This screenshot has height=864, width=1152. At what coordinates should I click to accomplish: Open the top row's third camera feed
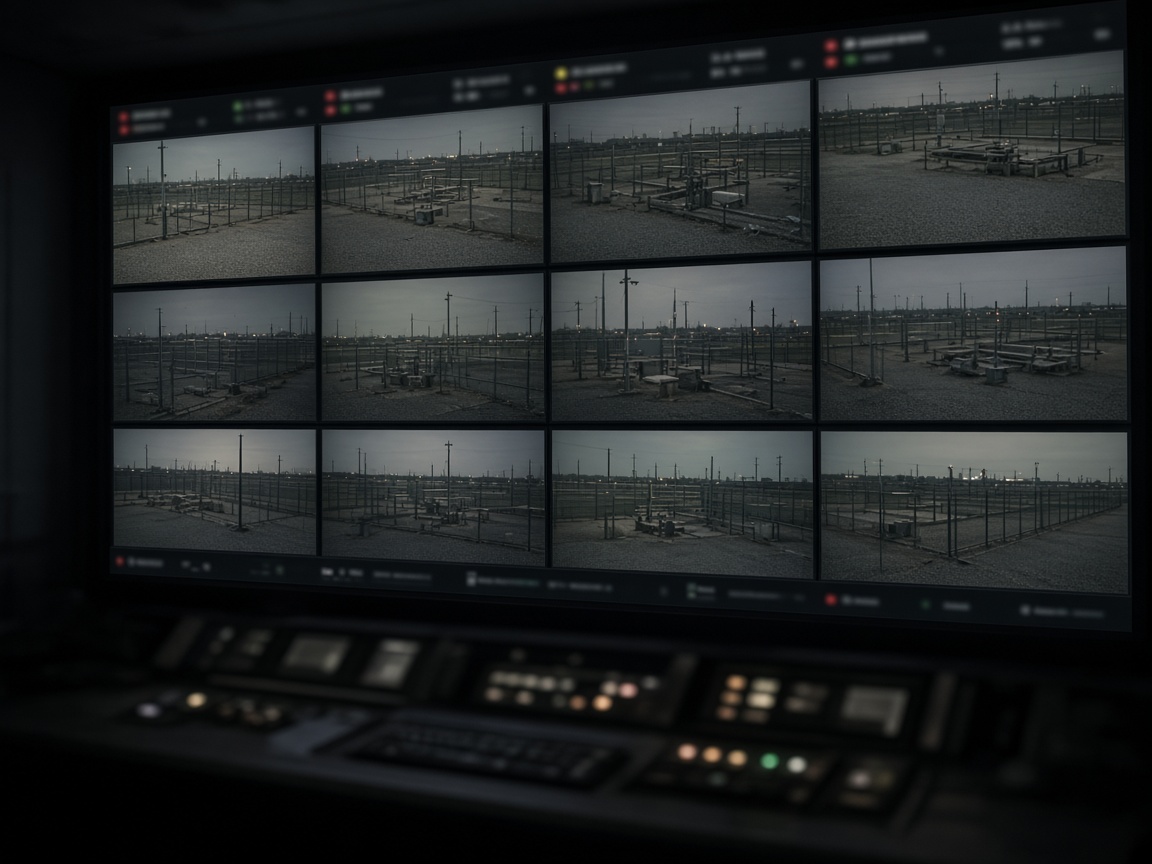coord(680,170)
